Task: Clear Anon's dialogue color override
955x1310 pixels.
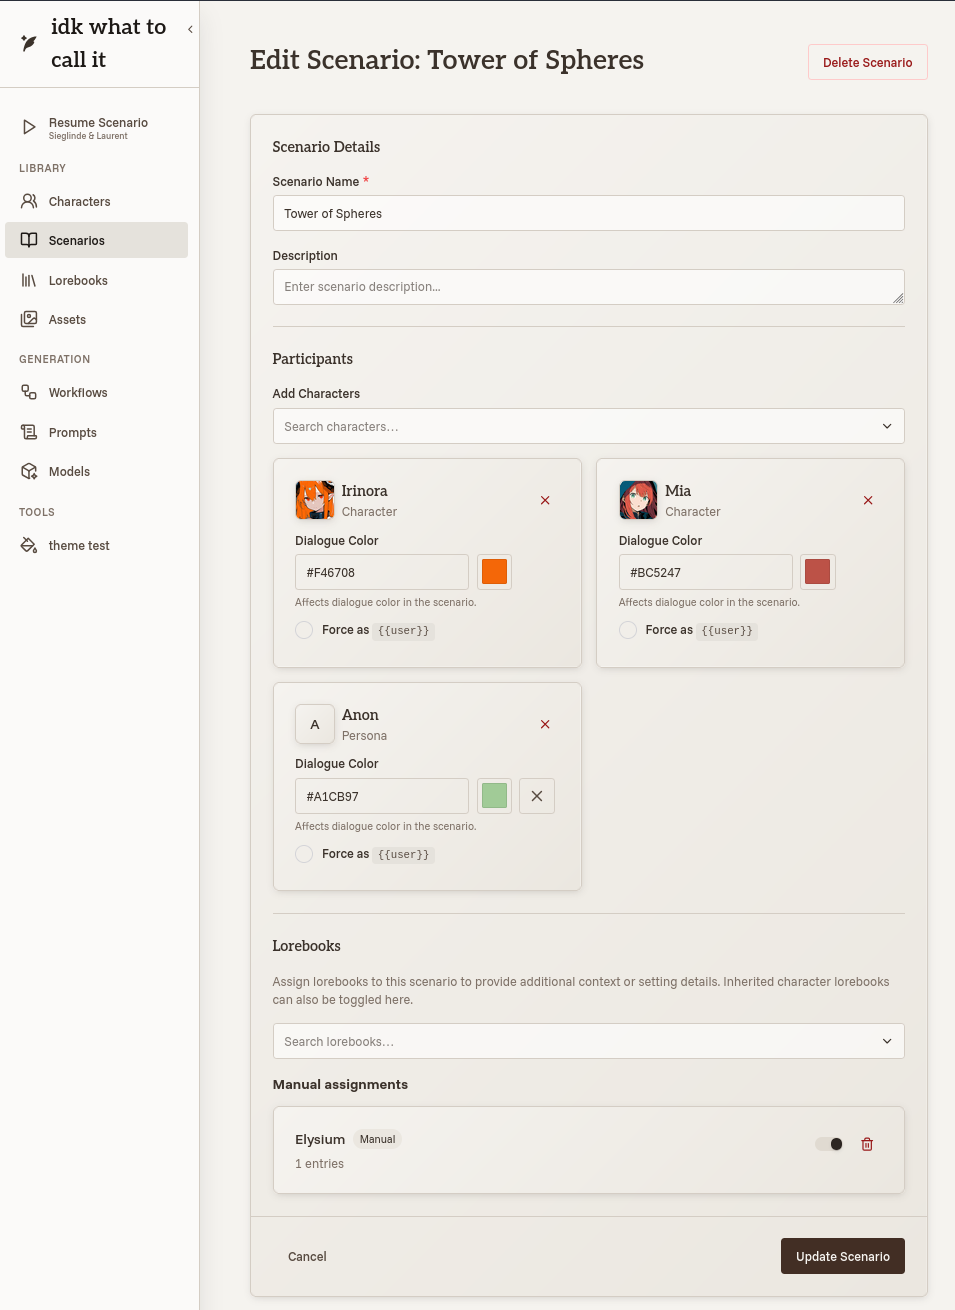Action: click(x=537, y=796)
